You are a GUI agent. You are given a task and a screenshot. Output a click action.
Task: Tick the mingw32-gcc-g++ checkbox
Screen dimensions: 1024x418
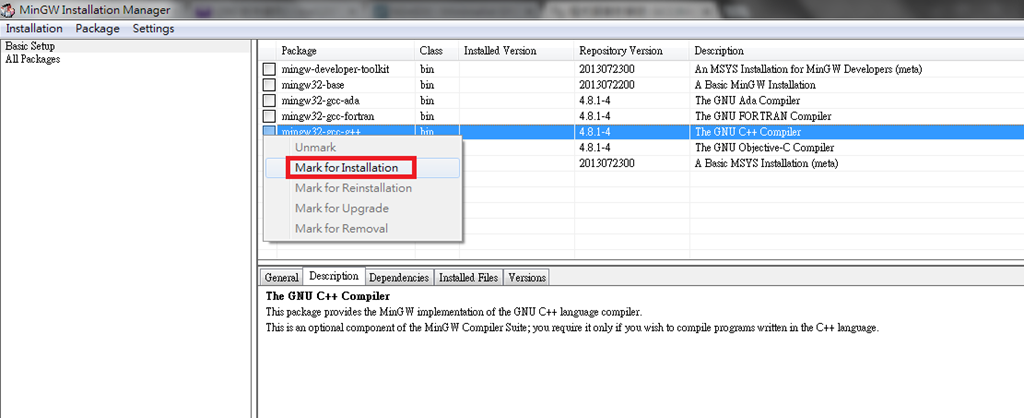pyautogui.click(x=269, y=131)
